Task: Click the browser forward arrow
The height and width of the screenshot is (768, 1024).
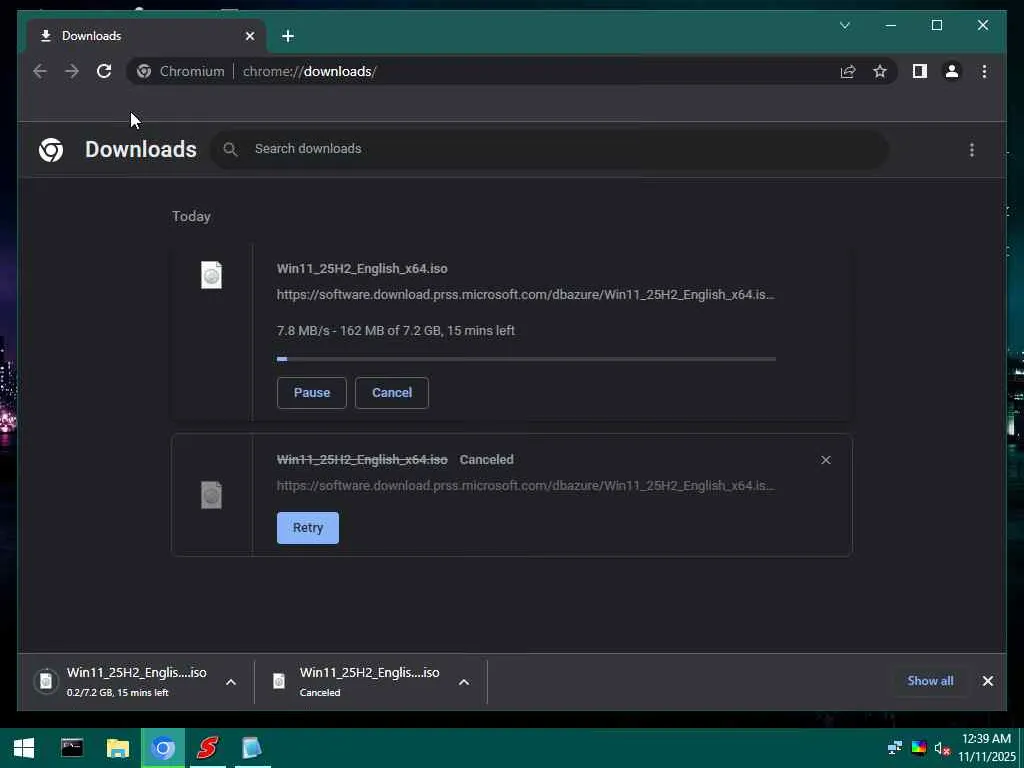Action: [x=72, y=71]
